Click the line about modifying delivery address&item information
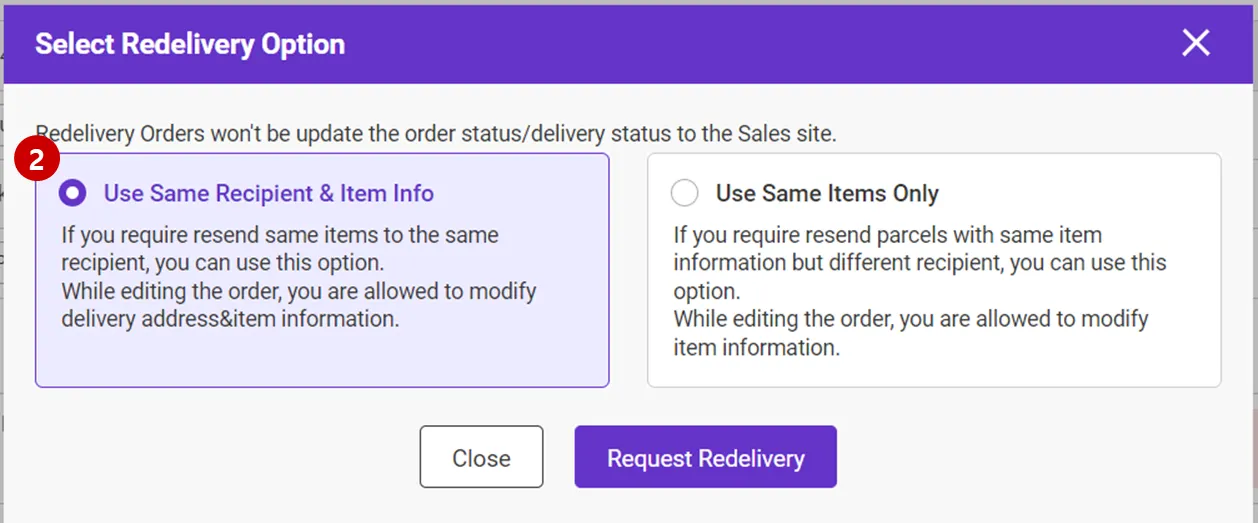This screenshot has height=523, width=1258. (x=230, y=319)
